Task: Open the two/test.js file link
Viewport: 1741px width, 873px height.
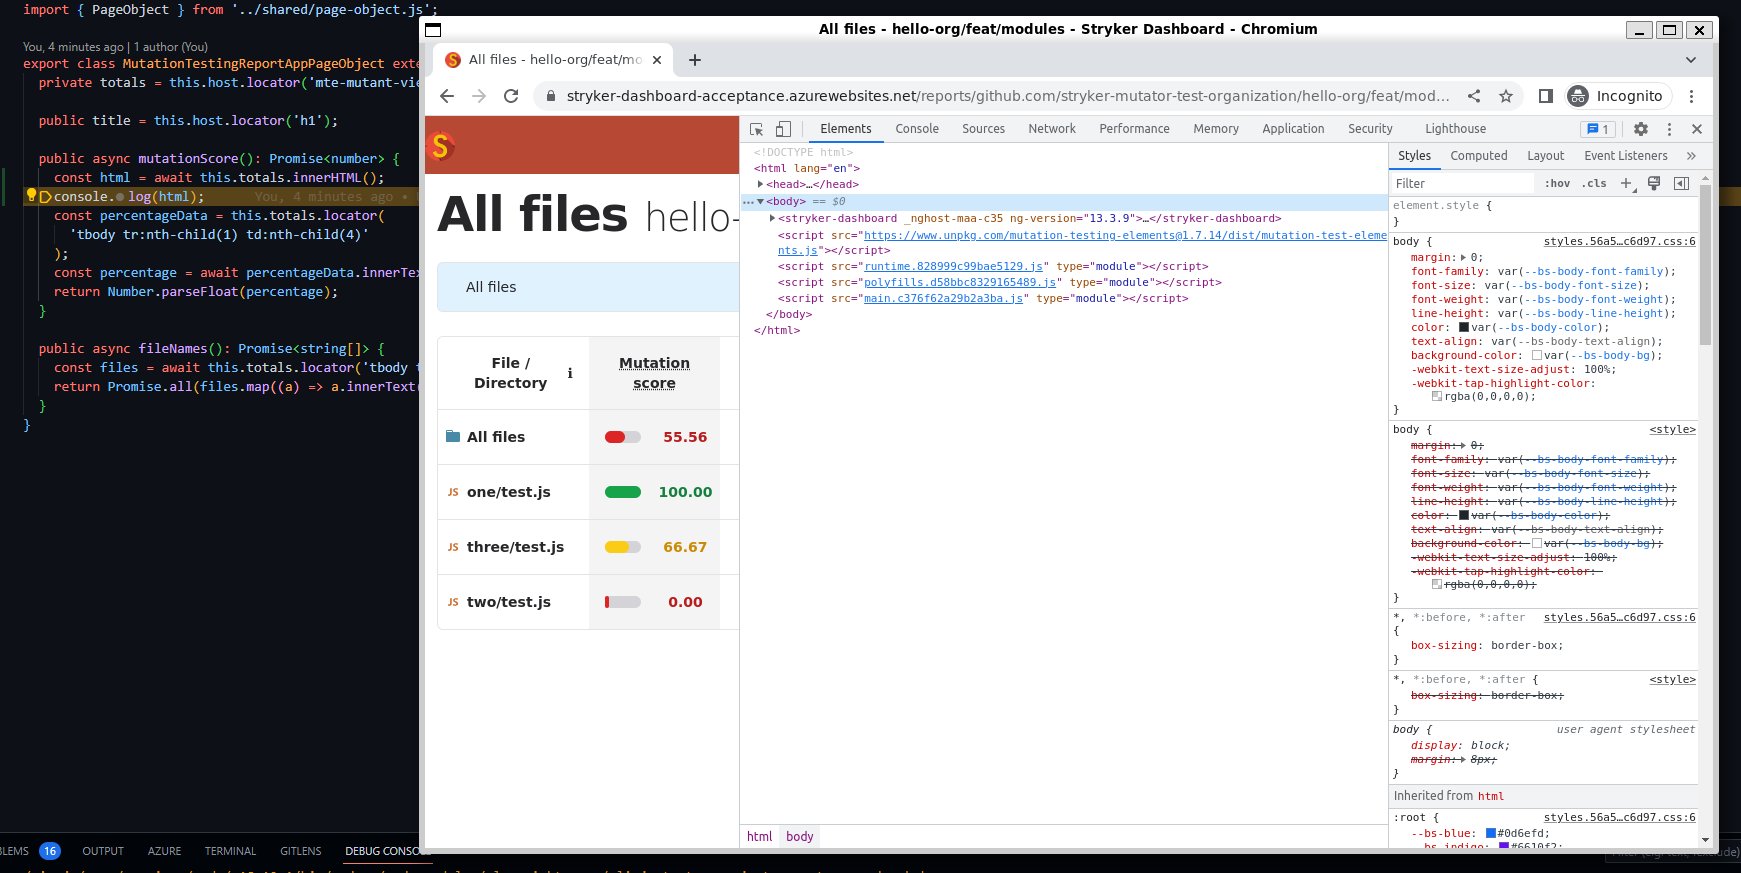Action: click(x=508, y=602)
